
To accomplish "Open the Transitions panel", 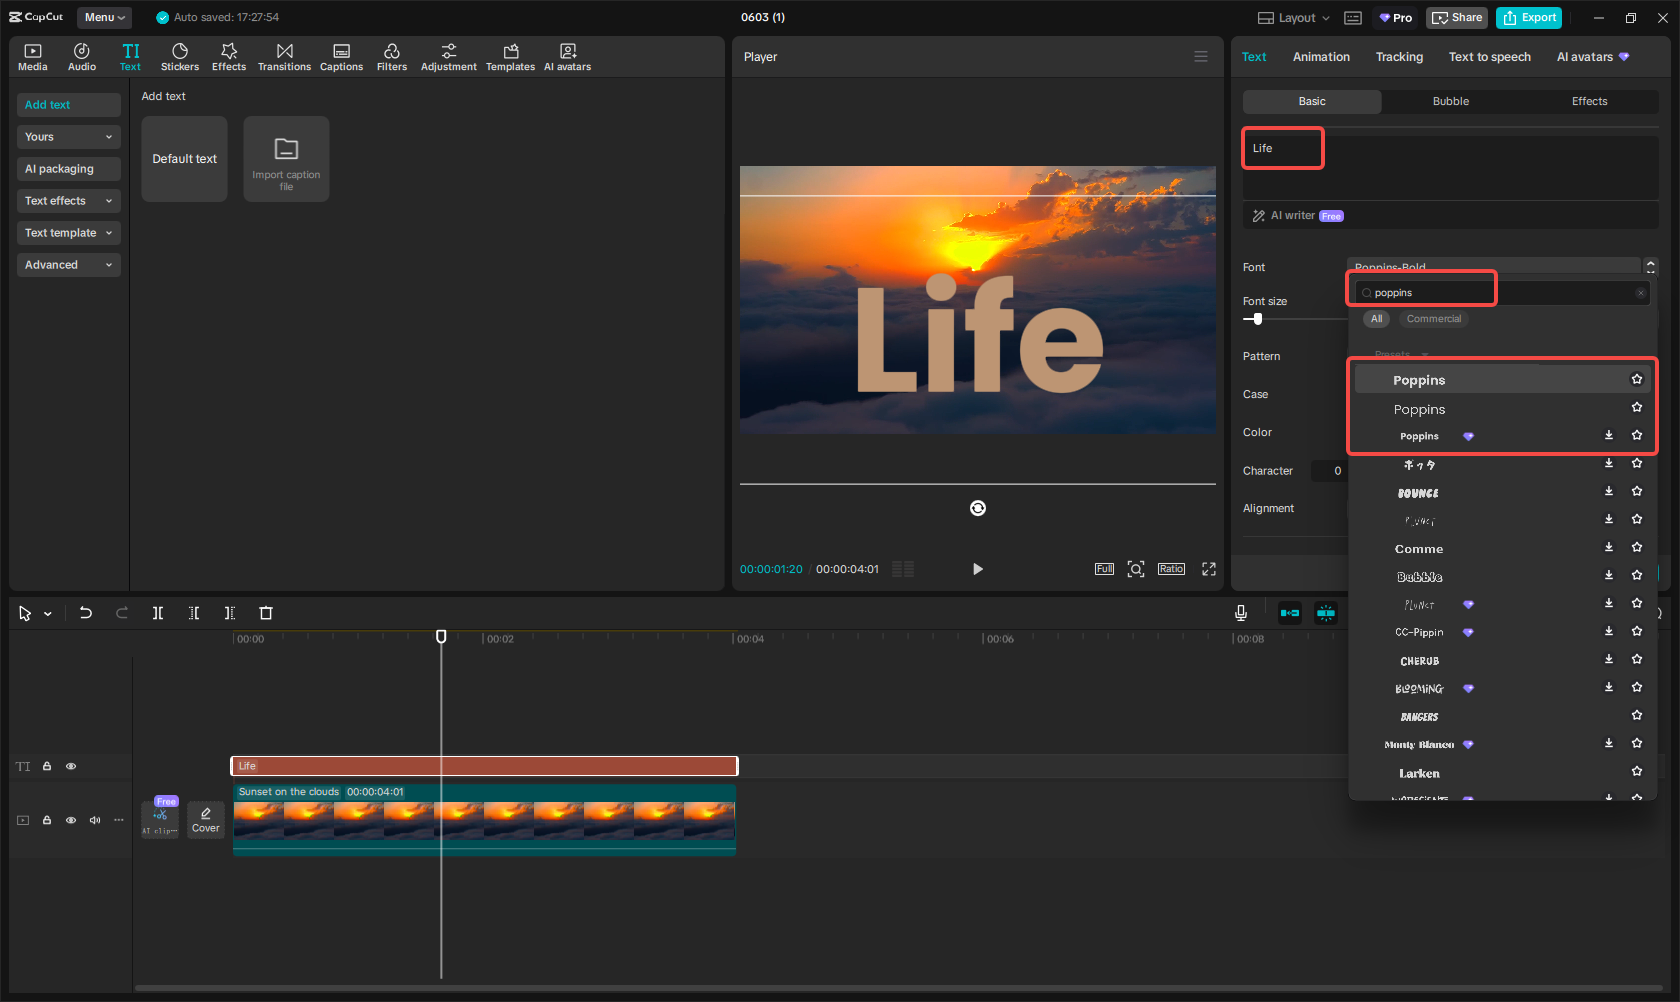I will point(284,57).
